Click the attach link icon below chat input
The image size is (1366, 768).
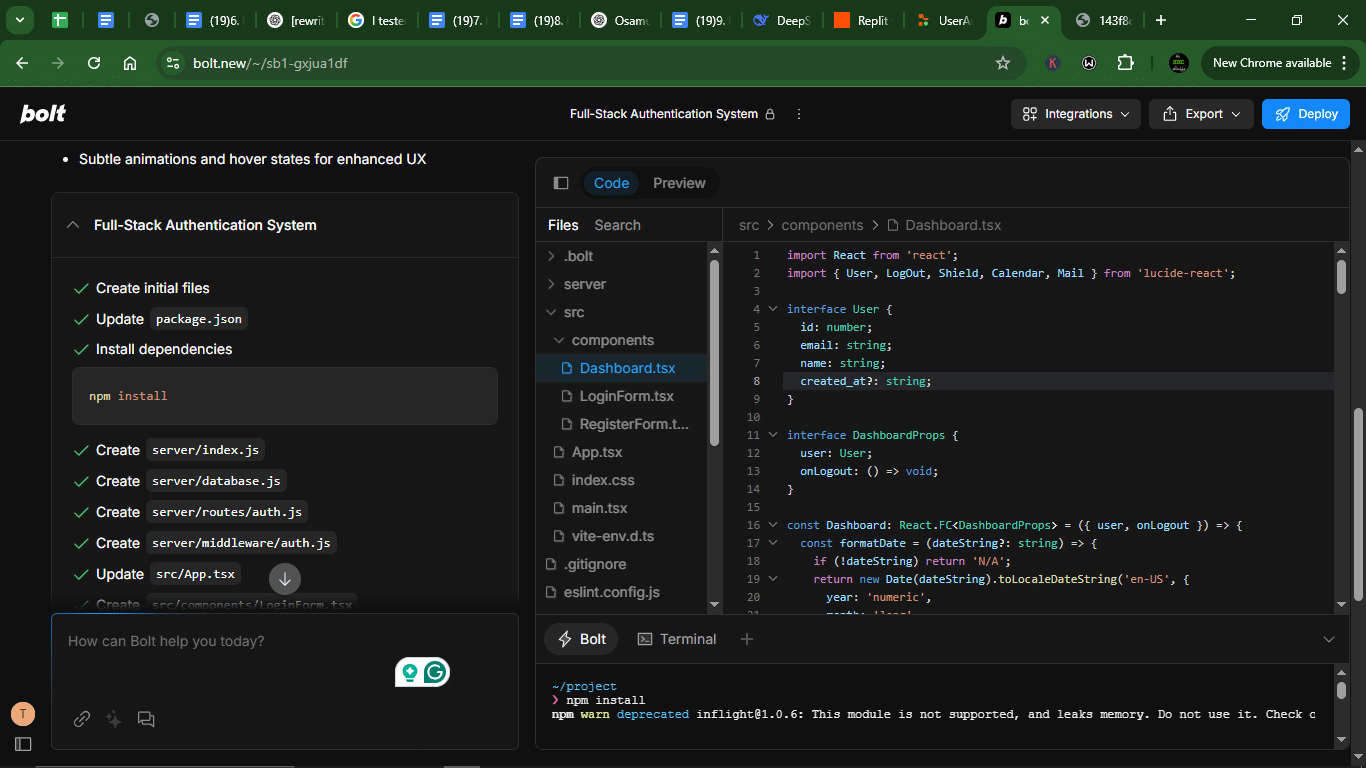pos(82,719)
